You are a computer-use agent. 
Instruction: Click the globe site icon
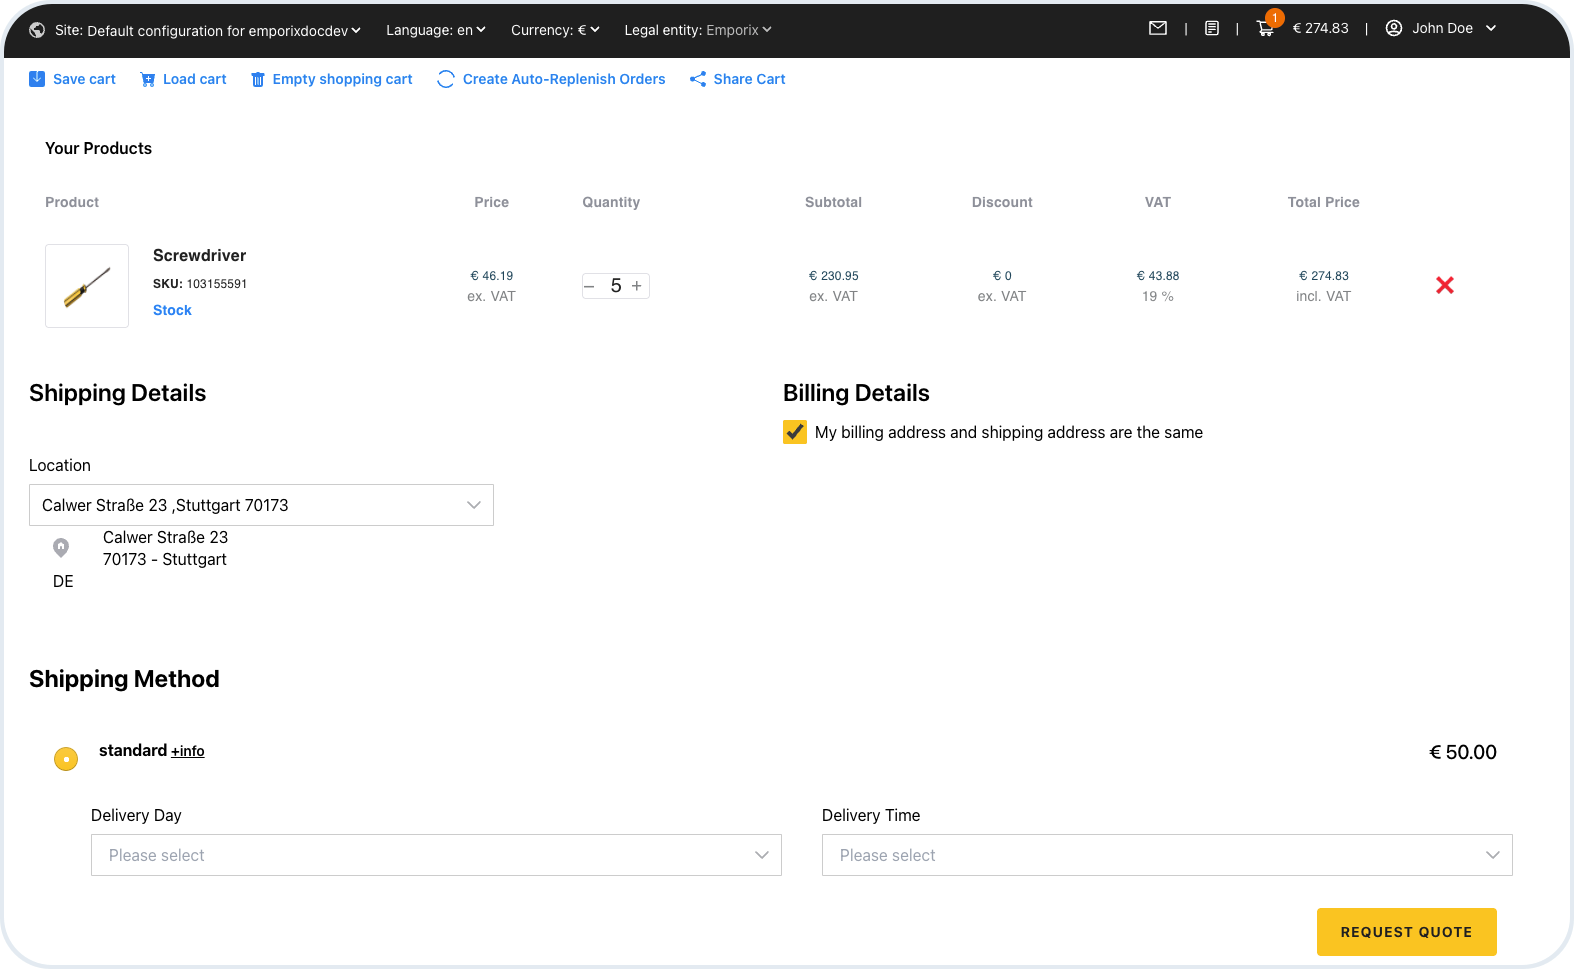(x=37, y=30)
